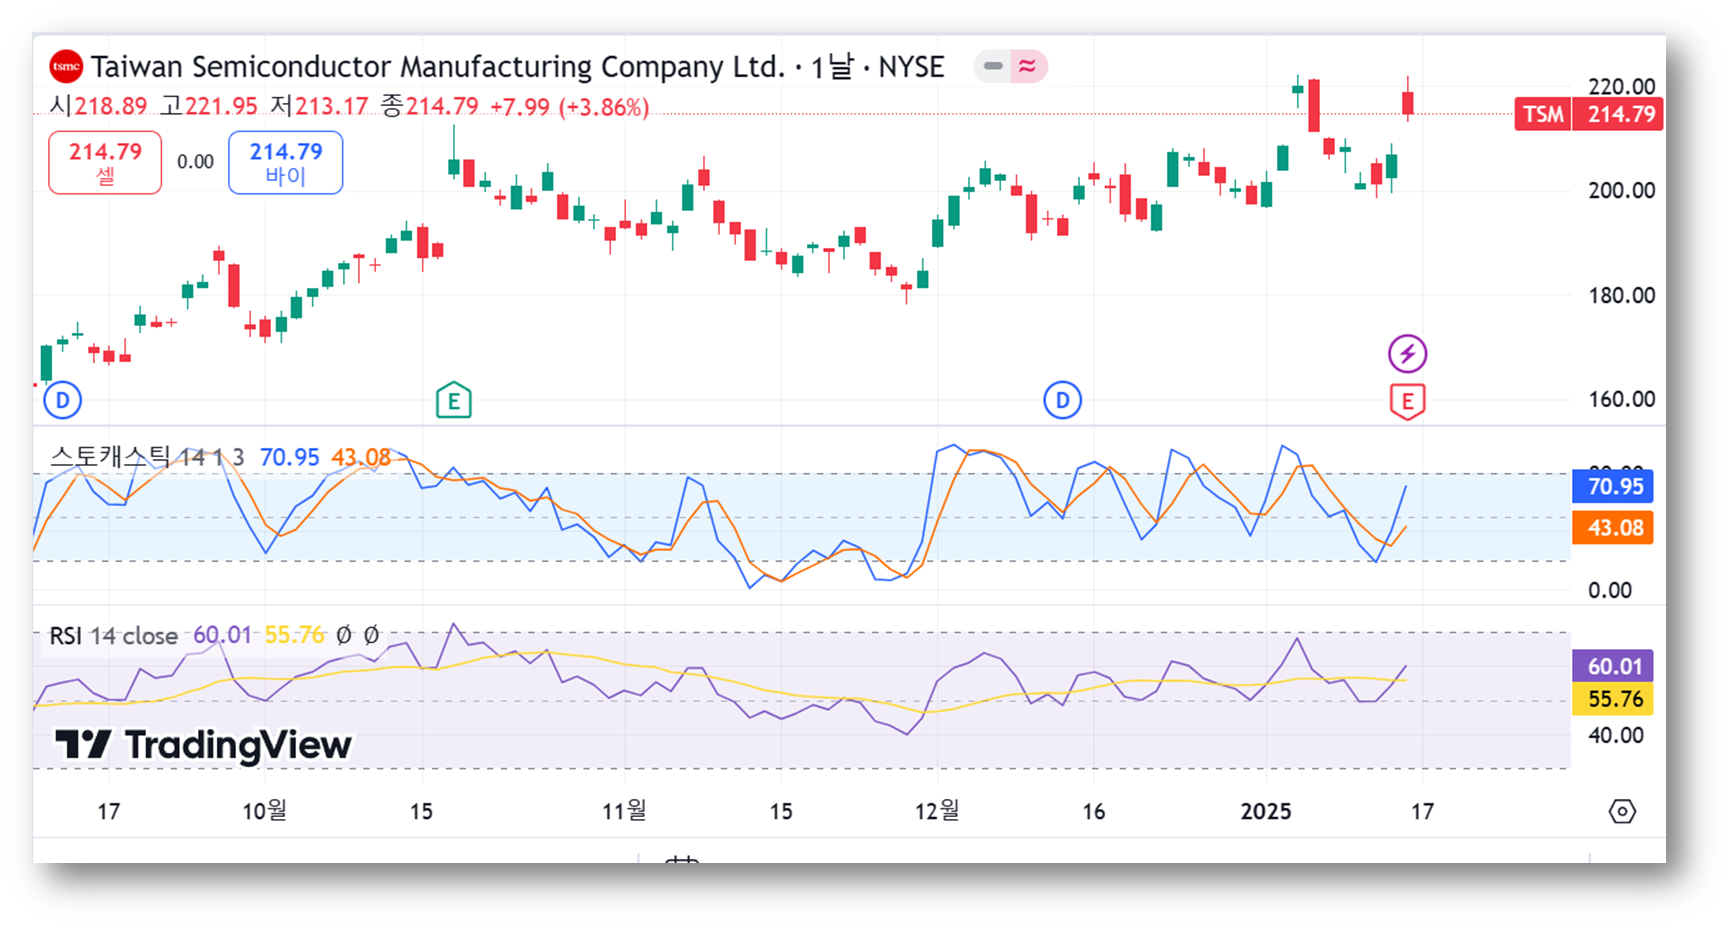The height and width of the screenshot is (928, 1731).
Task: Click the 10월 date axis label
Action: [x=264, y=811]
